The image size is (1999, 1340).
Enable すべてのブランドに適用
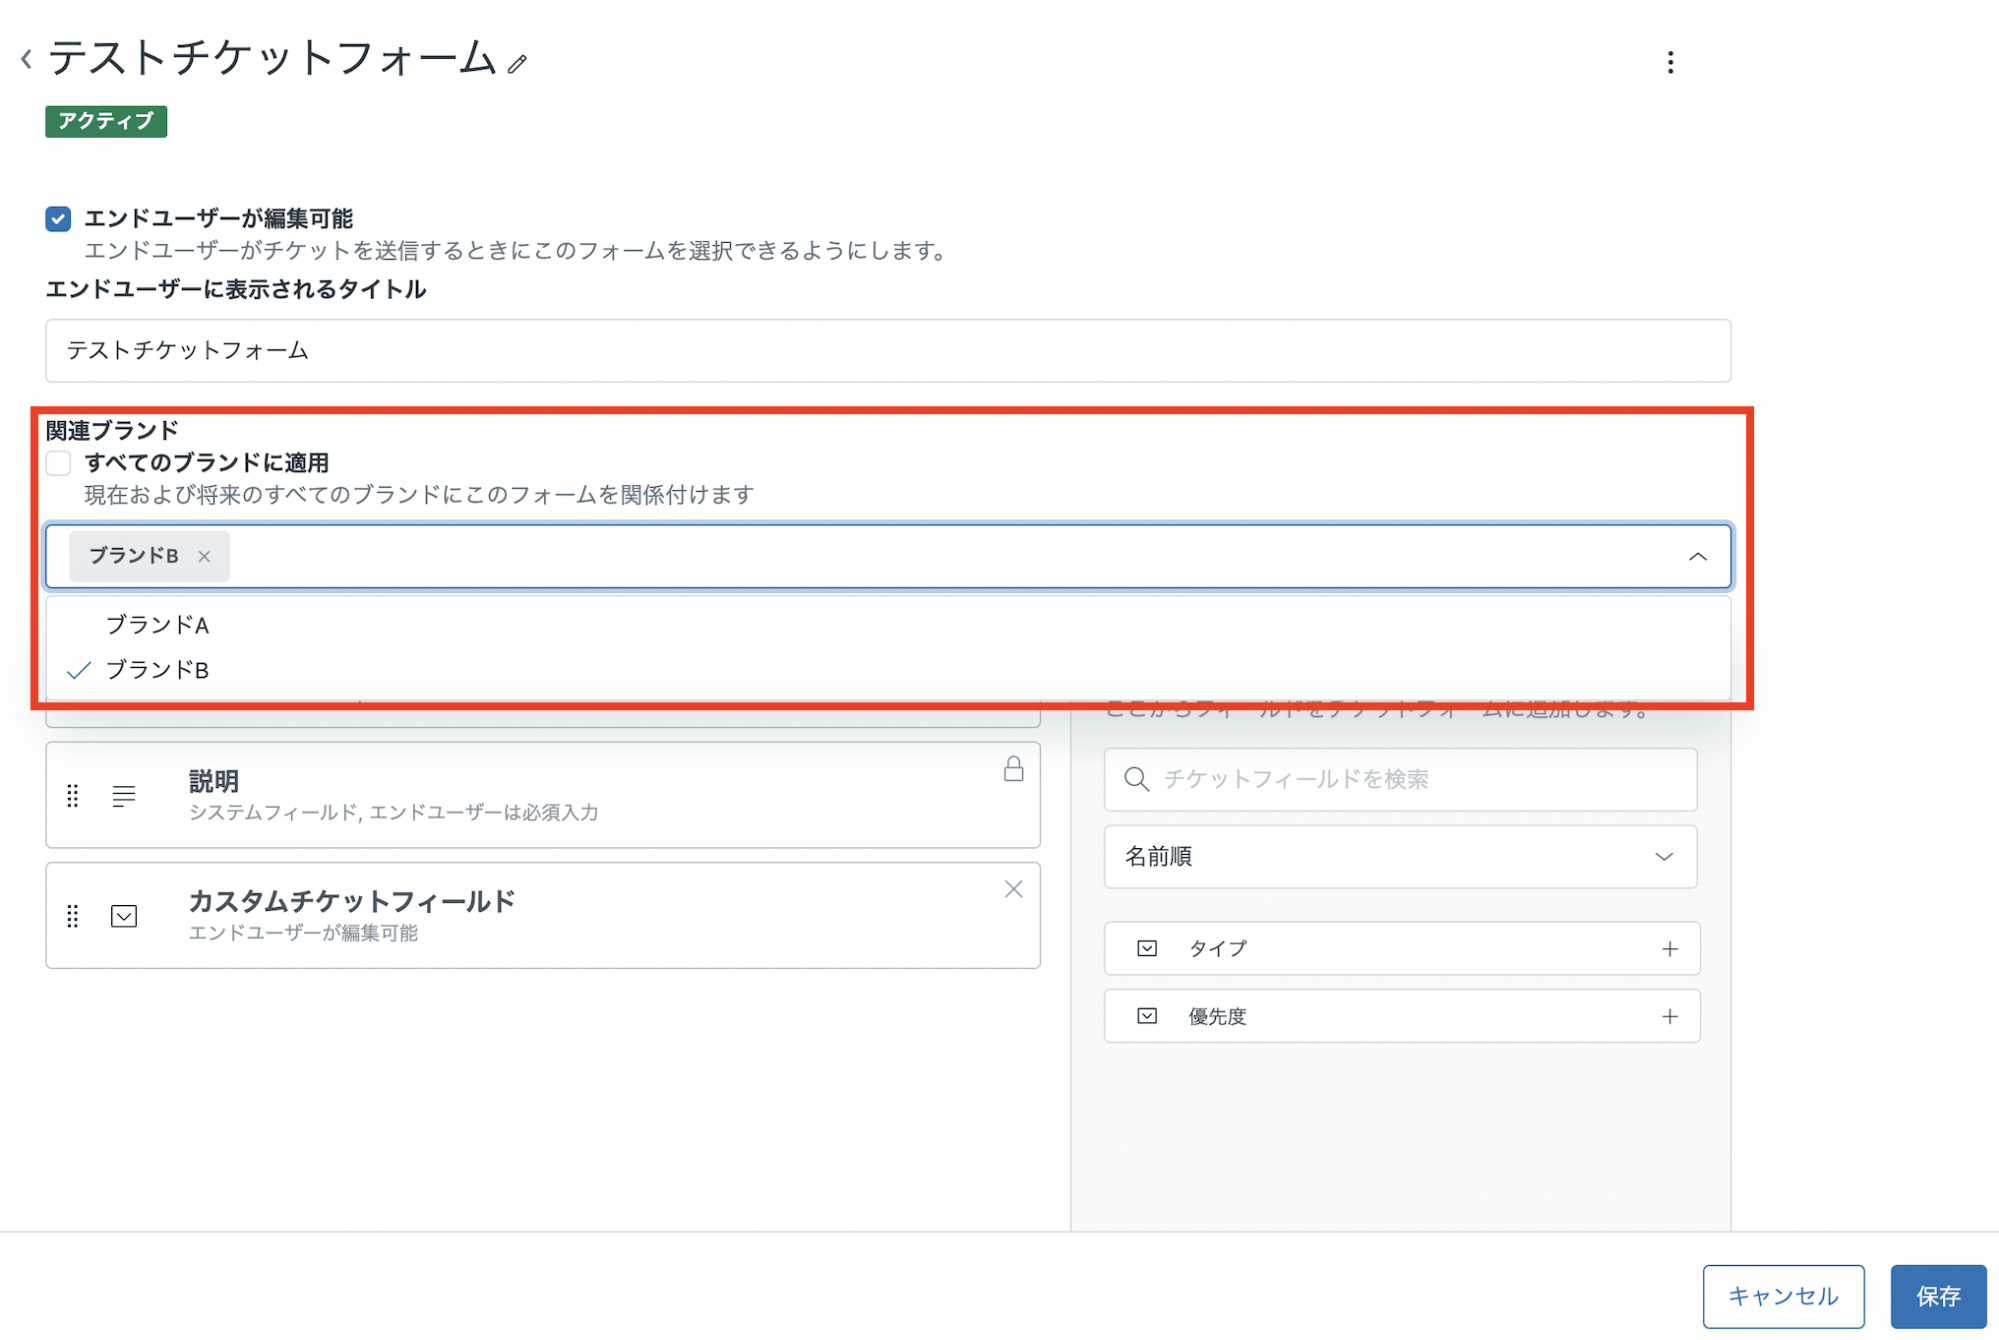click(x=57, y=463)
